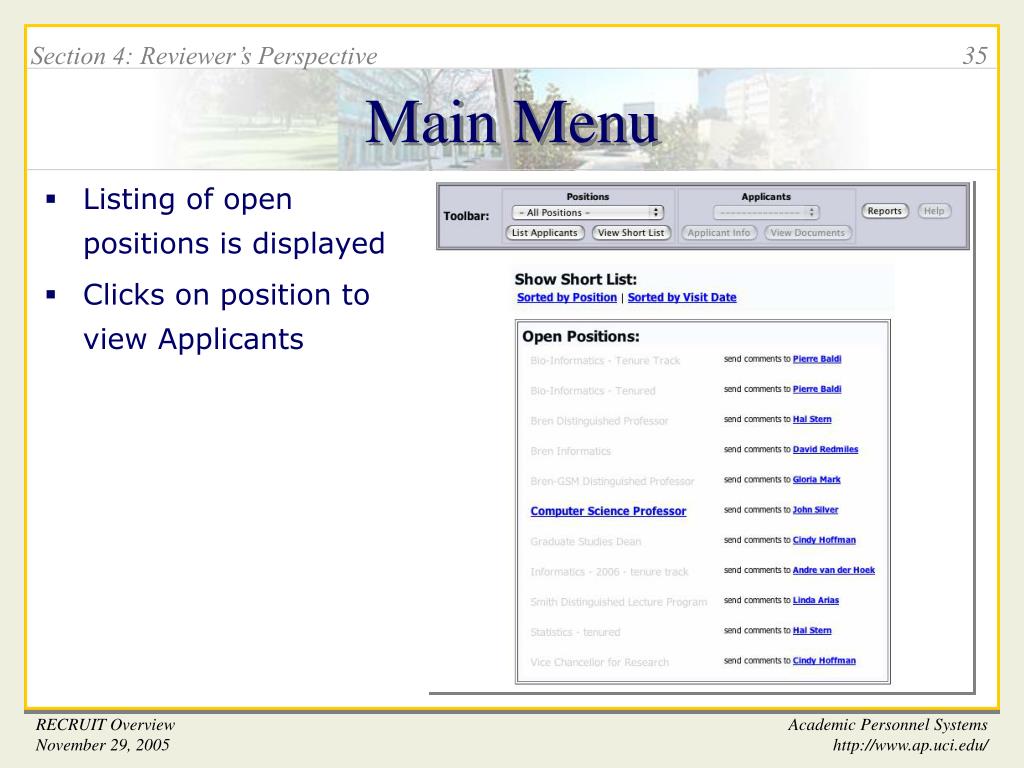Click the 'RECRUIT Overview' footer text
Viewport: 1024px width, 768px height.
(105, 725)
